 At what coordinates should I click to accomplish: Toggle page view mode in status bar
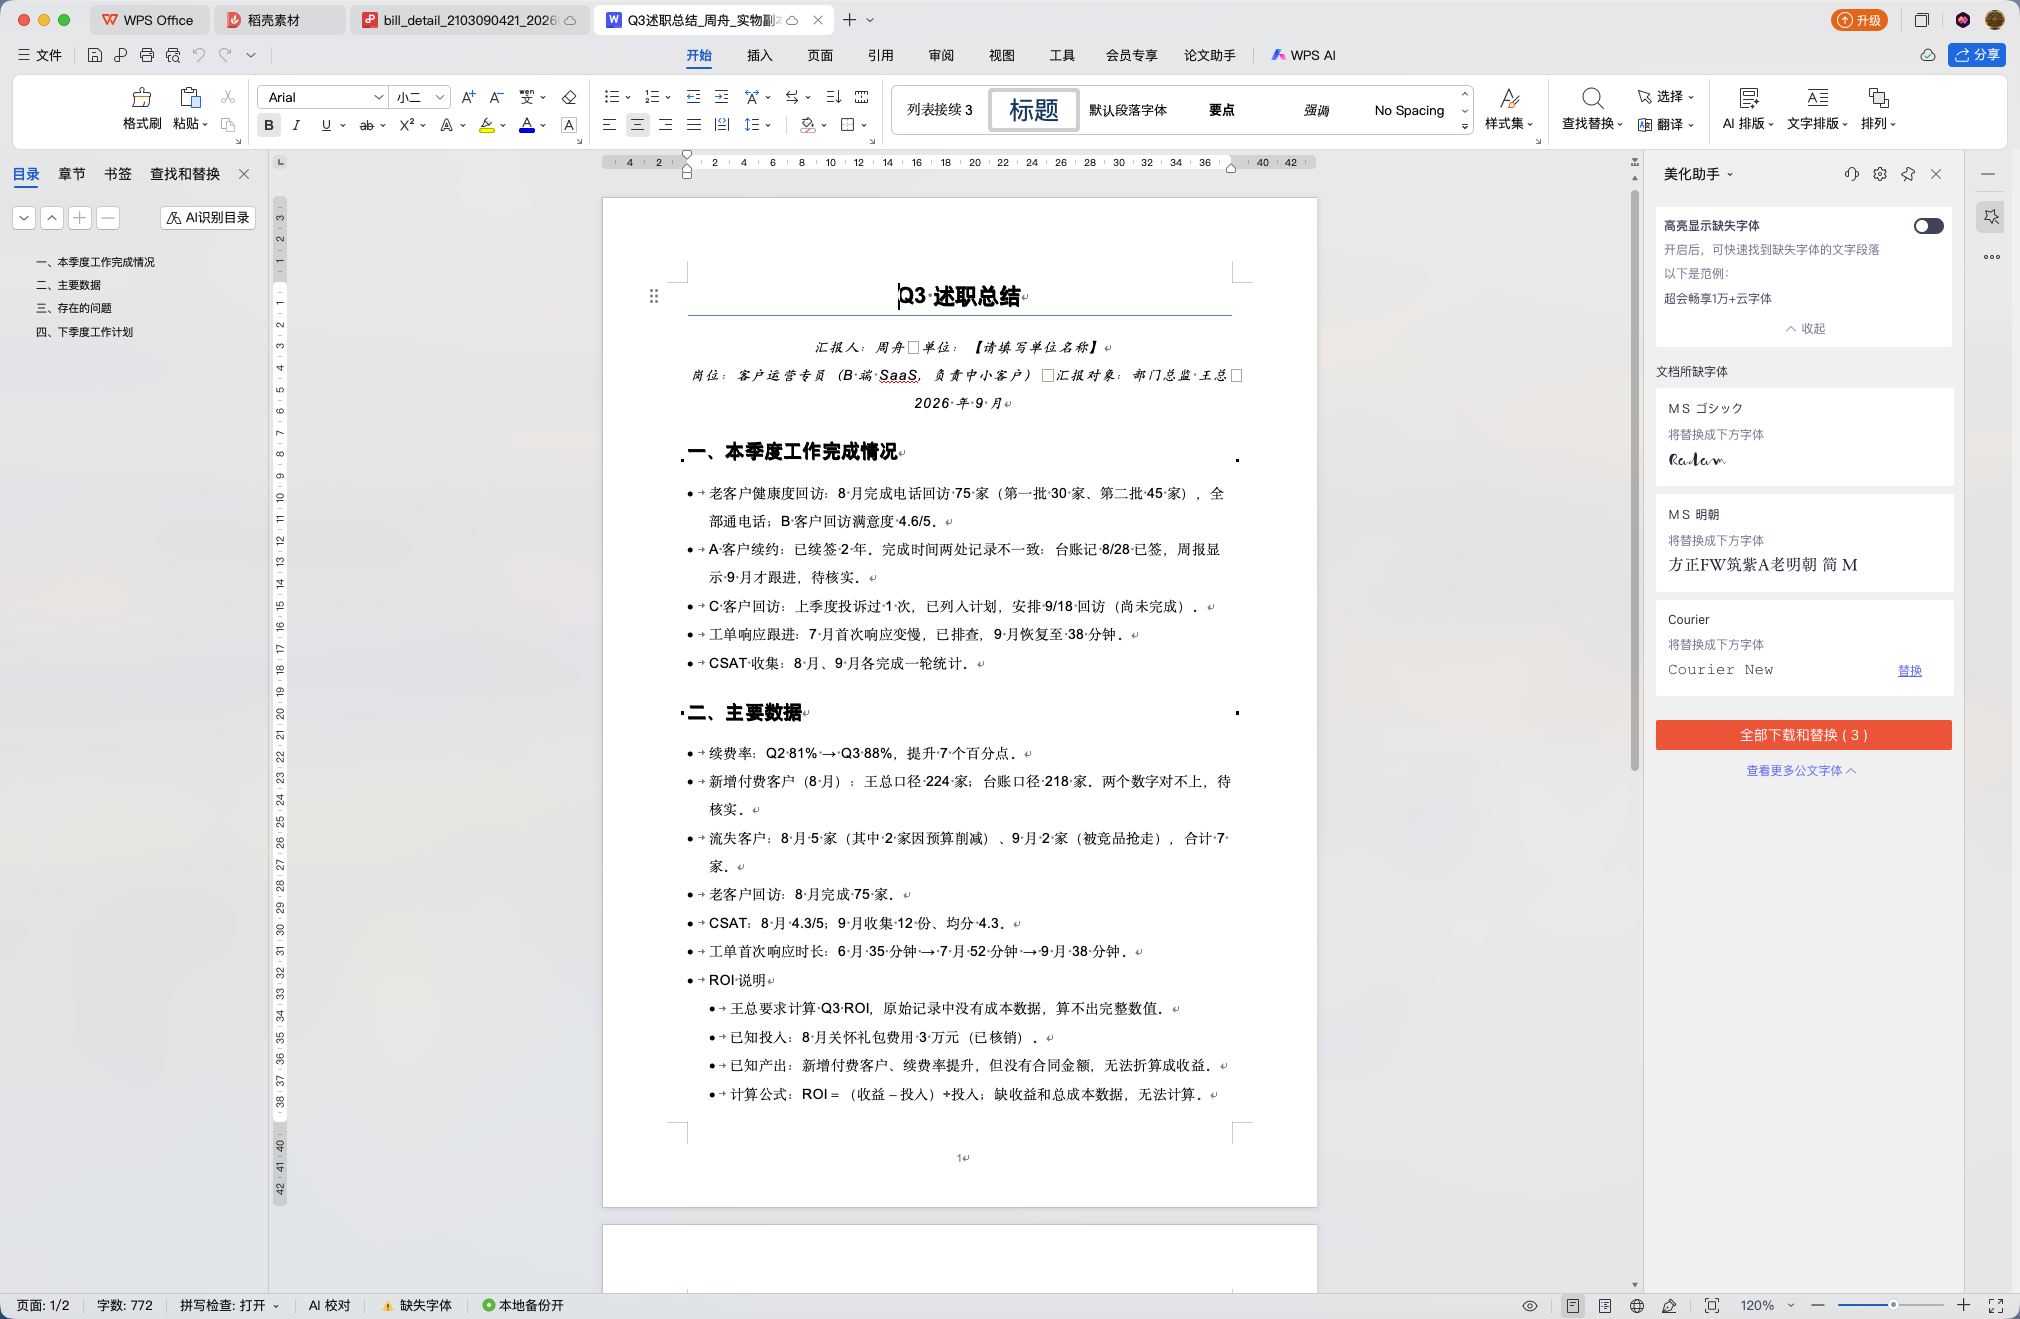click(x=1573, y=1305)
